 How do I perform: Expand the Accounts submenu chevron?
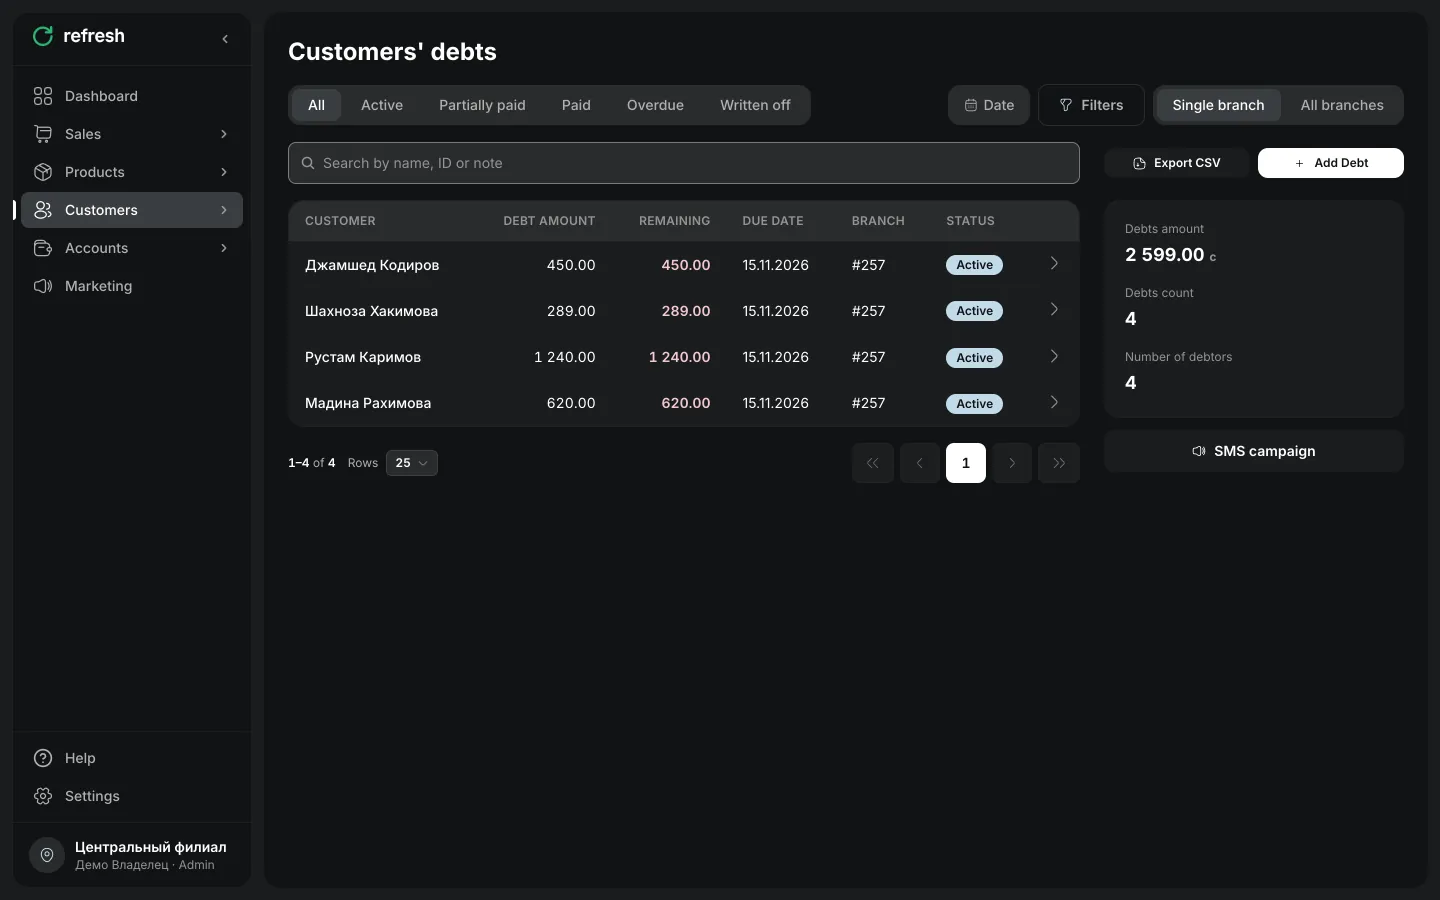coord(224,248)
